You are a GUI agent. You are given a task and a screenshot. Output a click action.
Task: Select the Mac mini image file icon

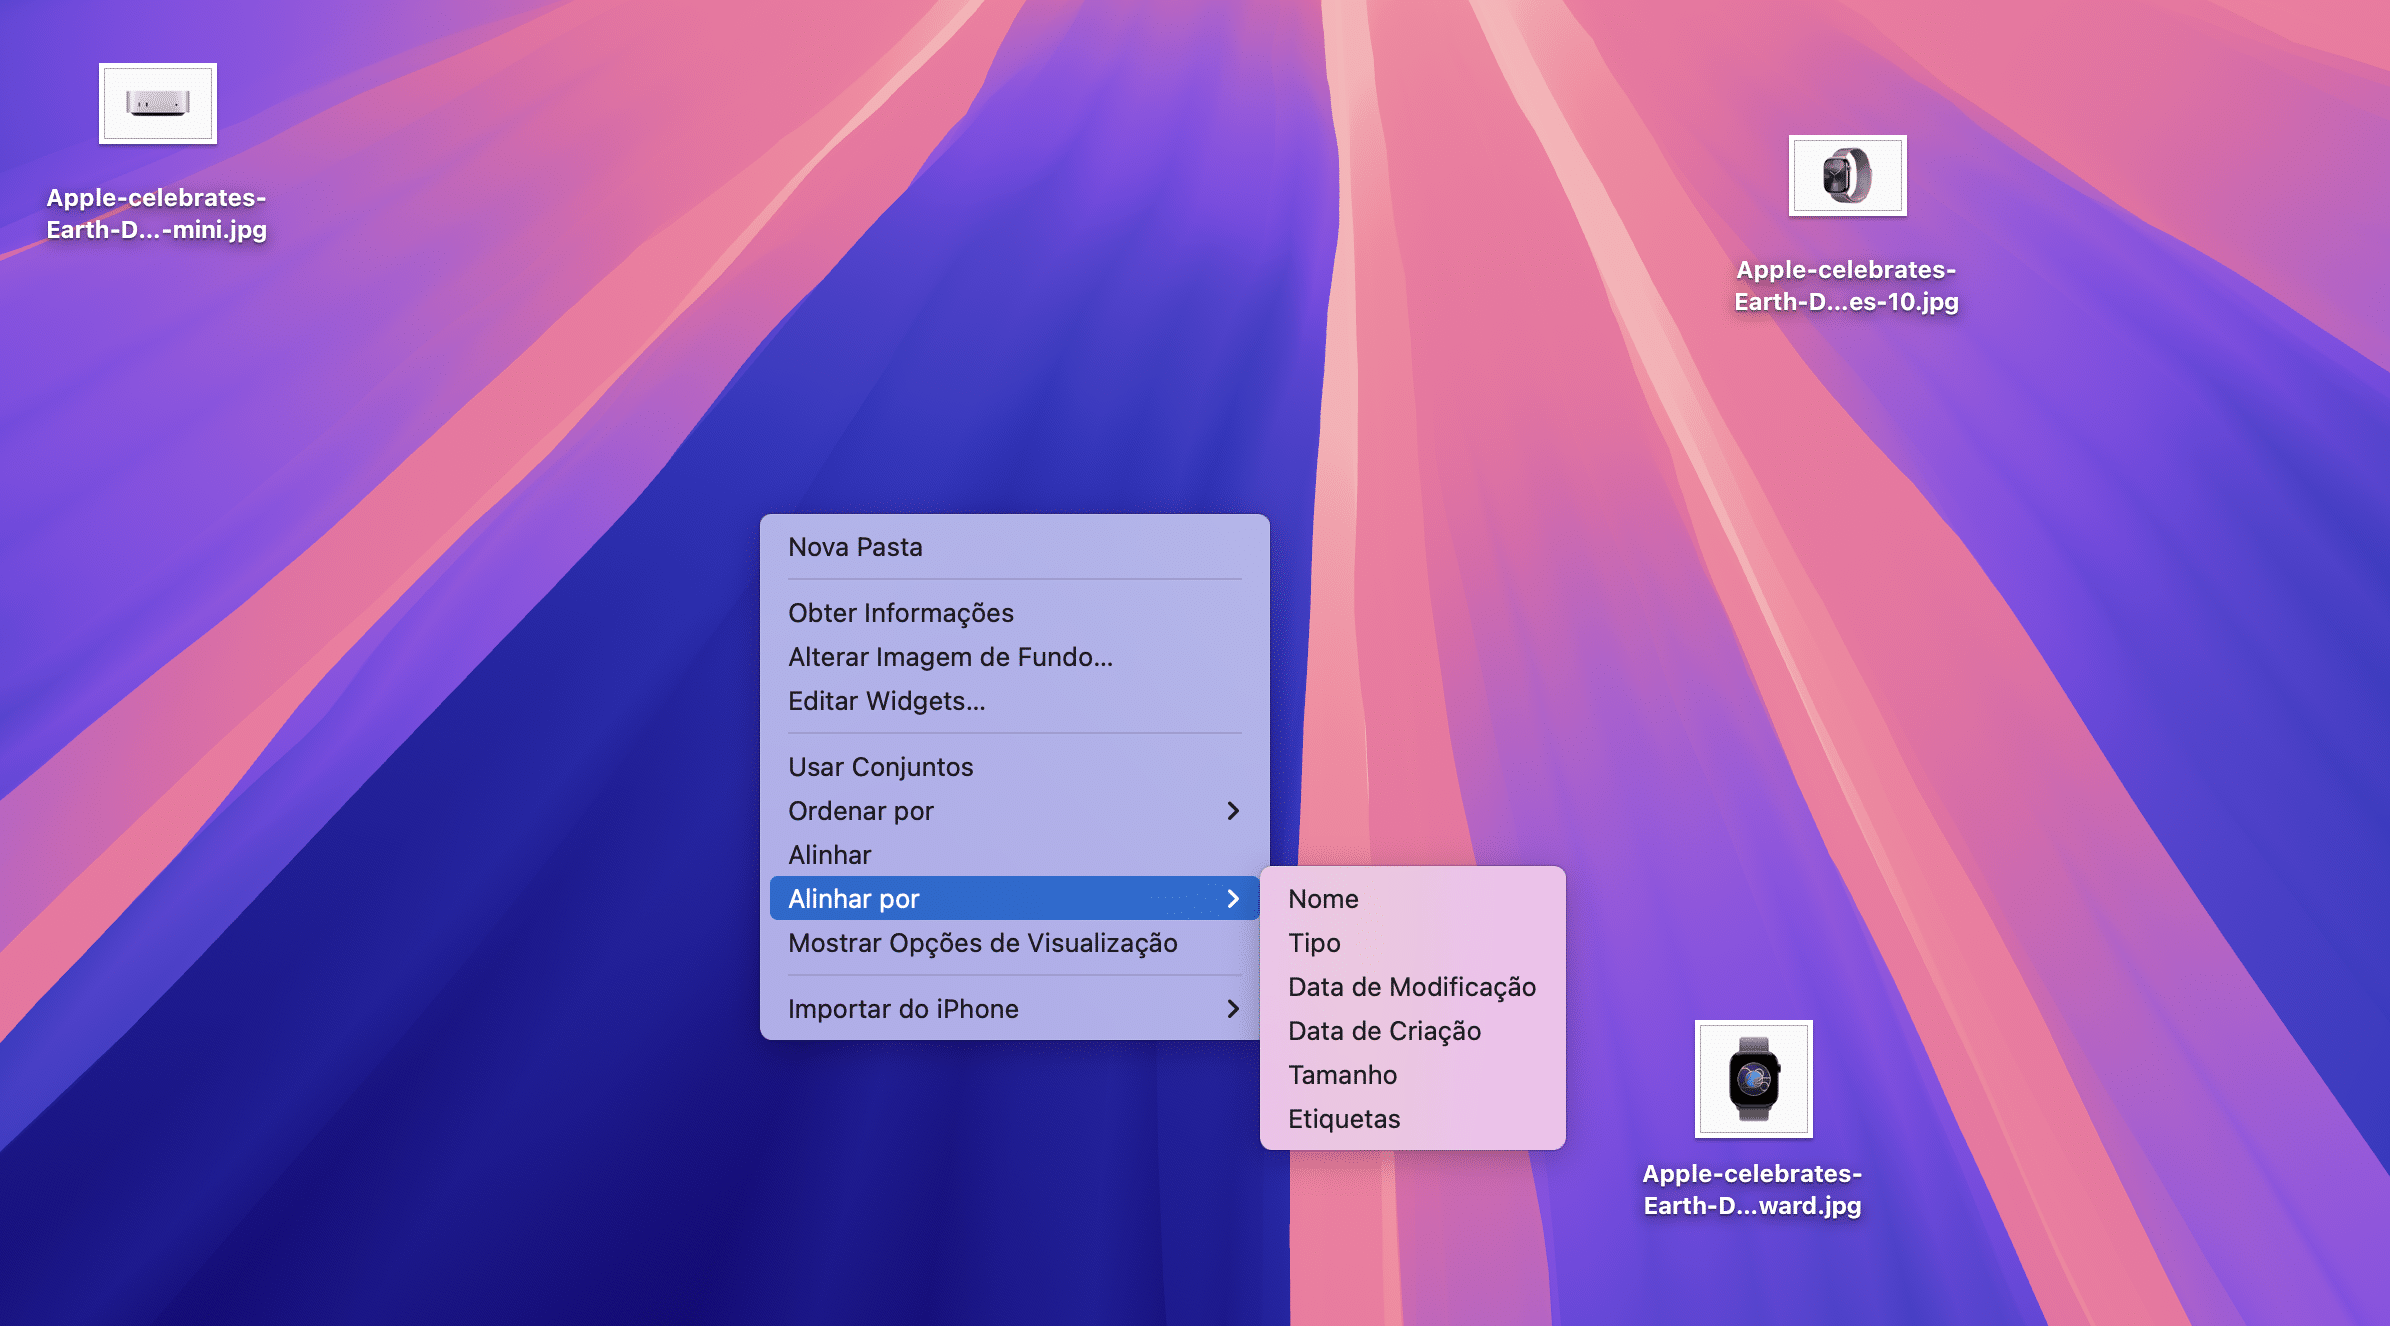coord(158,104)
